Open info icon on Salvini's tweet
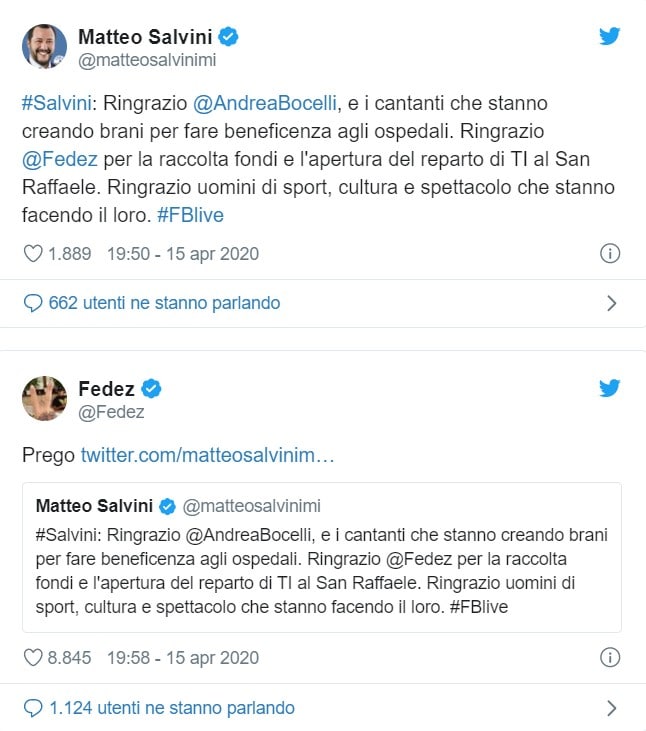Image resolution: width=646 pixels, height=731 pixels. 610,254
